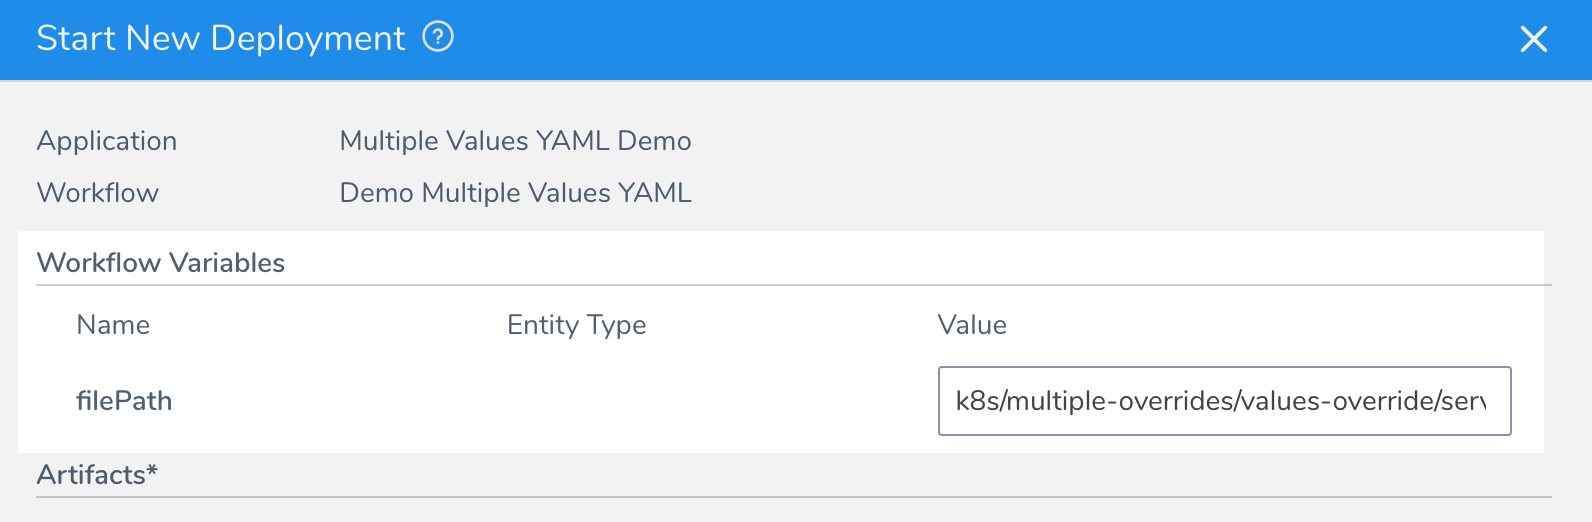Click the blue dialog header bar

point(796,39)
